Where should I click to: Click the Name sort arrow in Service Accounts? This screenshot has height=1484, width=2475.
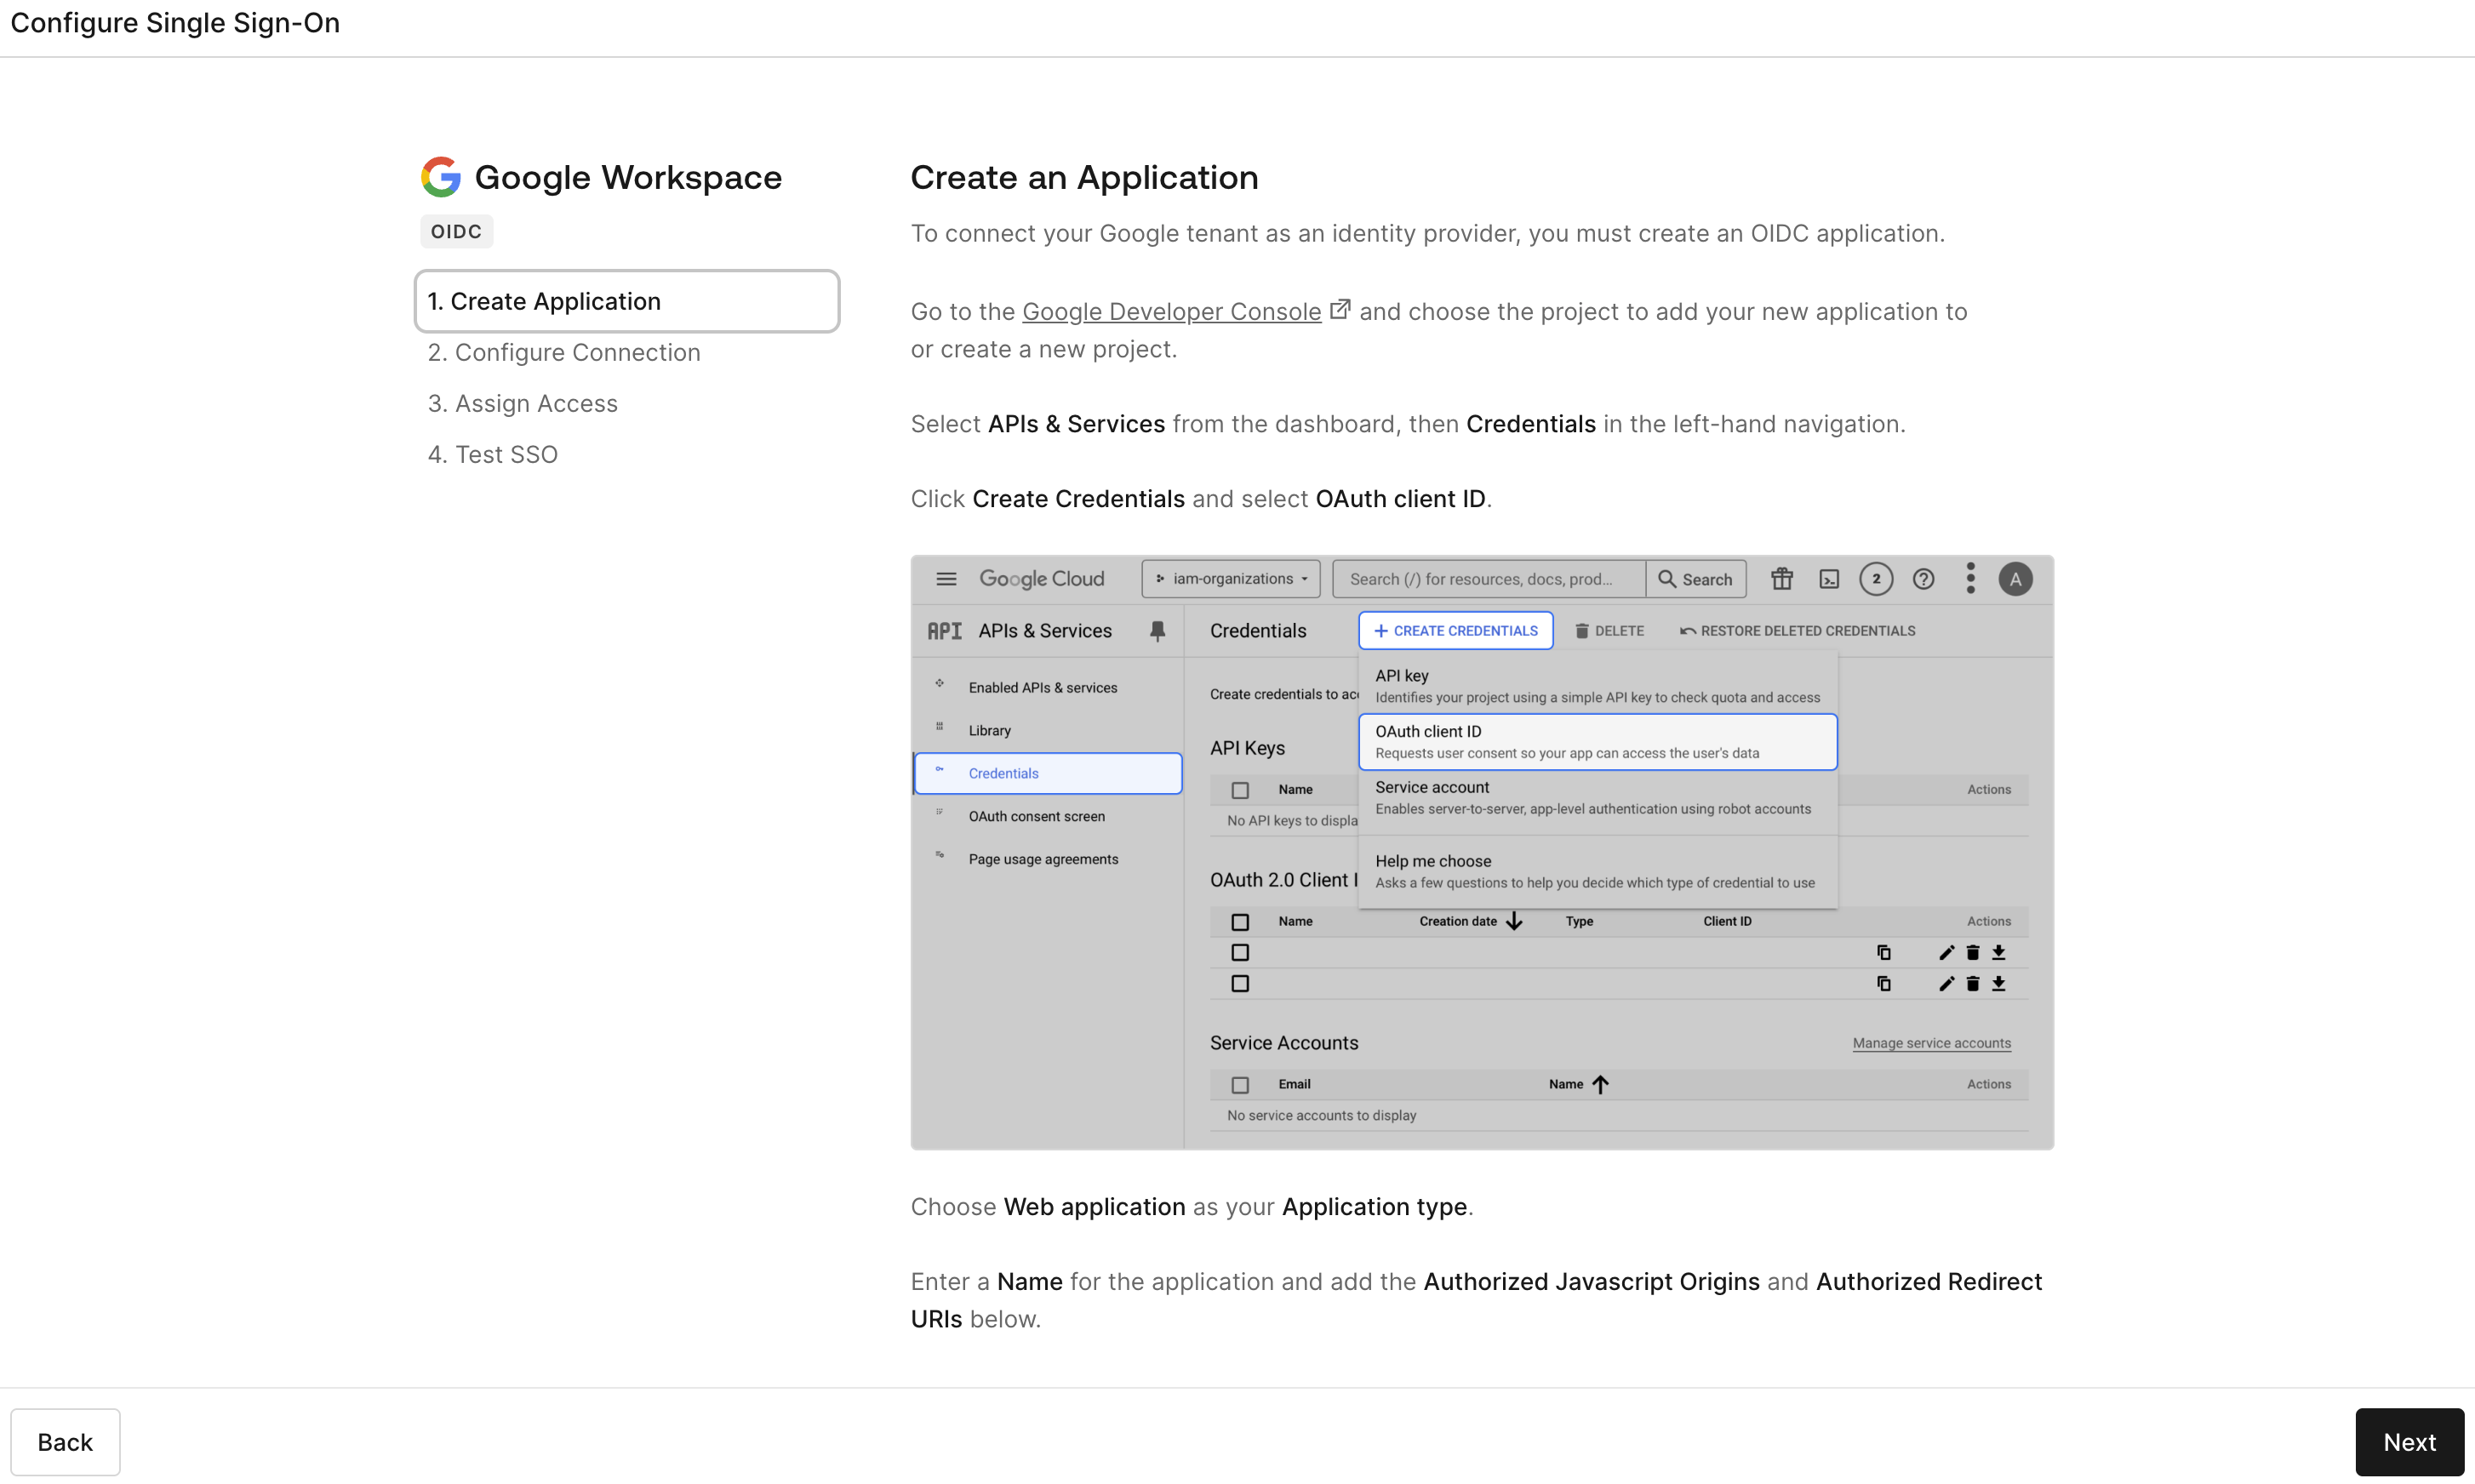[x=1600, y=1084]
